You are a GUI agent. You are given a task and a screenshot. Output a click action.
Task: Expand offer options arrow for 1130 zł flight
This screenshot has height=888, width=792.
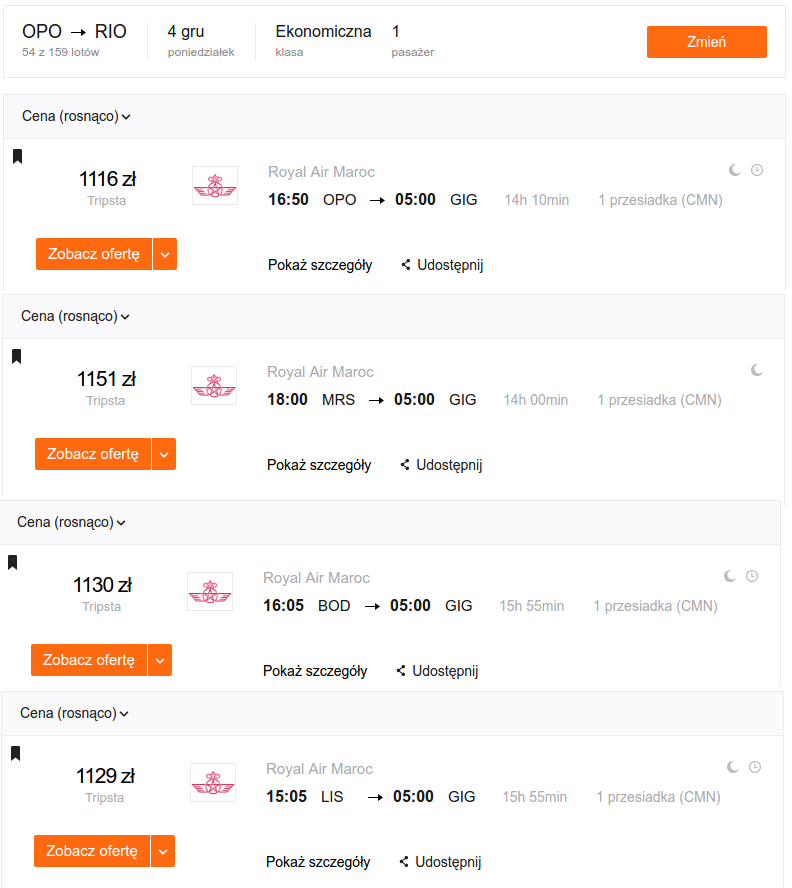pyautogui.click(x=160, y=660)
